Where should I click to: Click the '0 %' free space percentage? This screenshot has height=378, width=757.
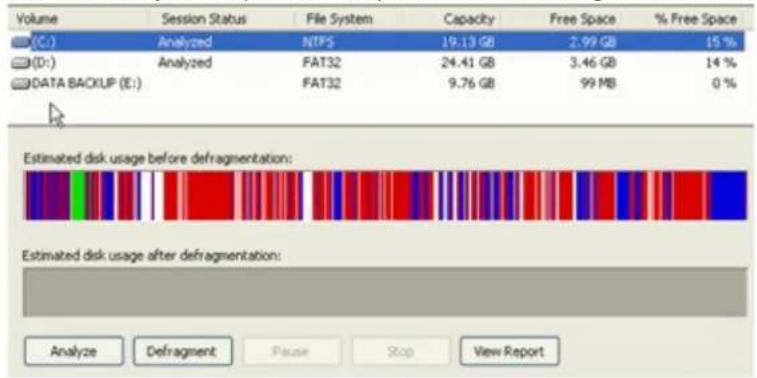point(725,83)
